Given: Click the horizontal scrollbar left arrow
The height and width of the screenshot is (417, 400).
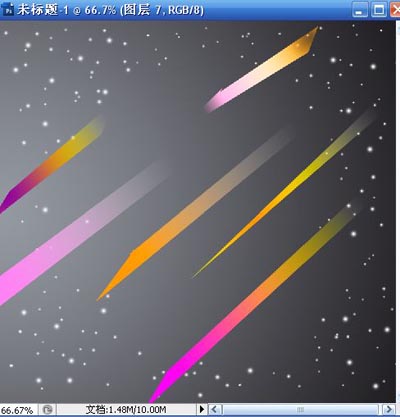Looking at the screenshot, I should (215, 409).
